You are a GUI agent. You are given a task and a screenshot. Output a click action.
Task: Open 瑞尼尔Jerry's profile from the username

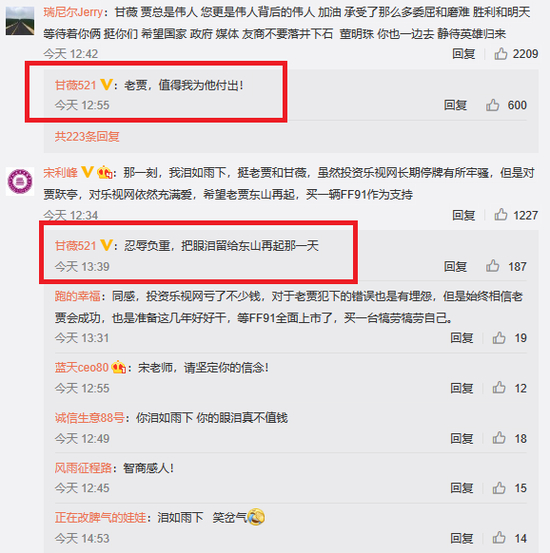tap(73, 12)
